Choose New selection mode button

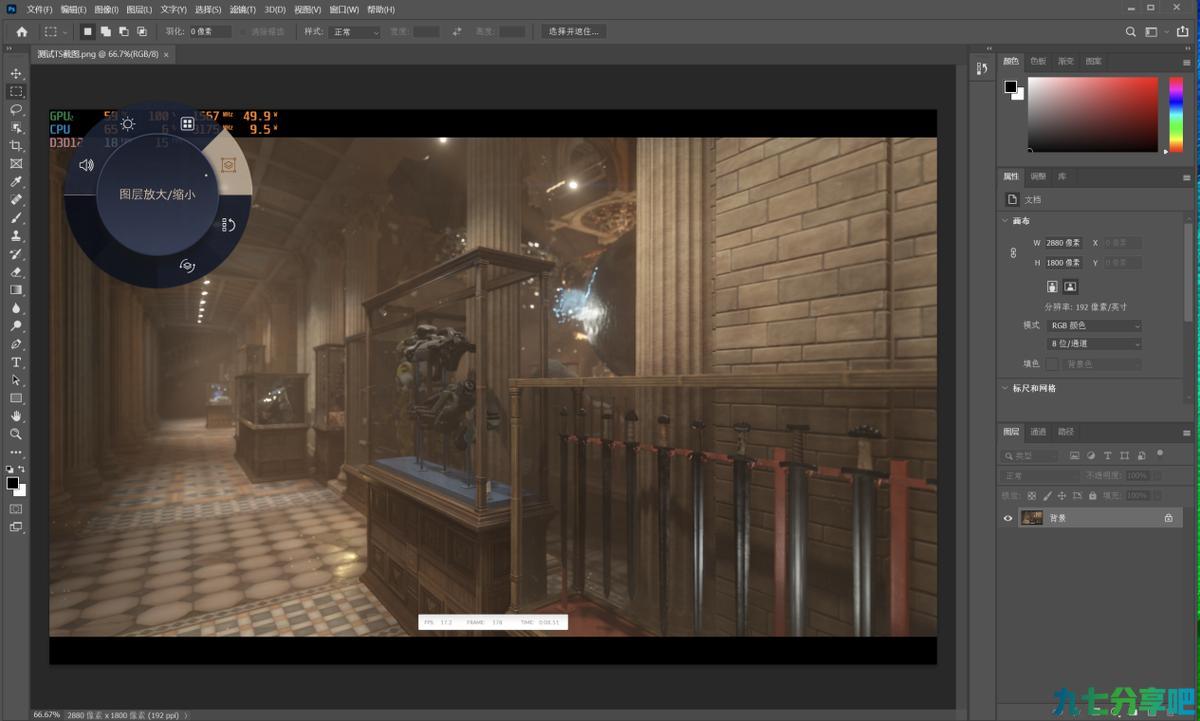coord(87,32)
